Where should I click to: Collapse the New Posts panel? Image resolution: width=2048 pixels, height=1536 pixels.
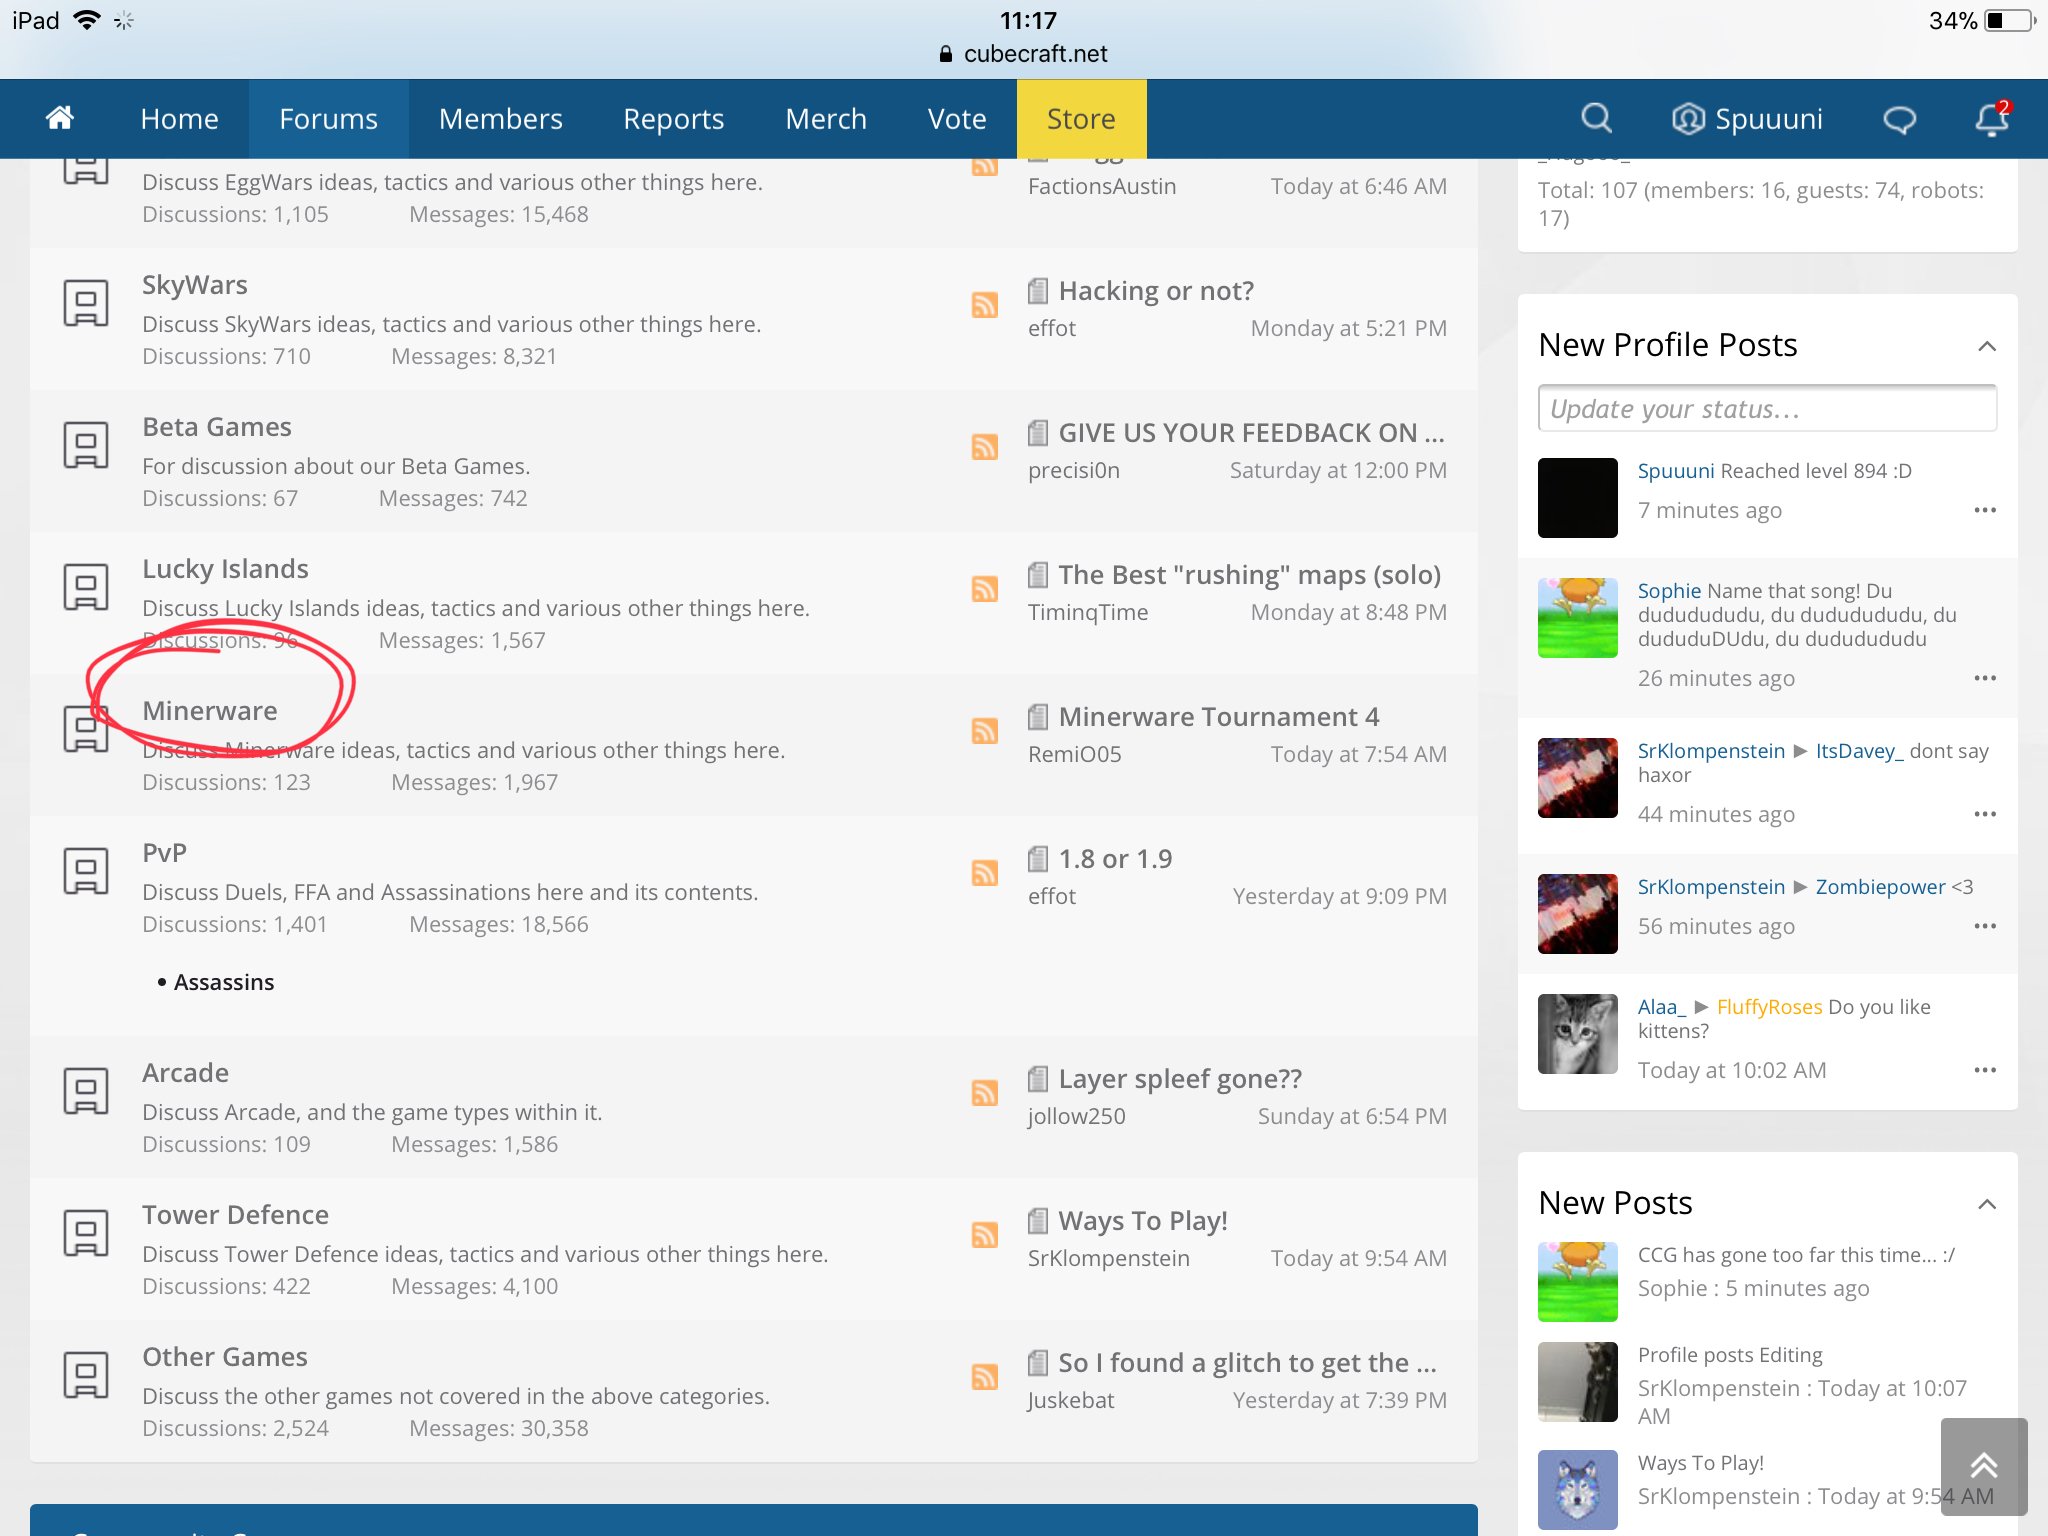tap(1987, 1204)
